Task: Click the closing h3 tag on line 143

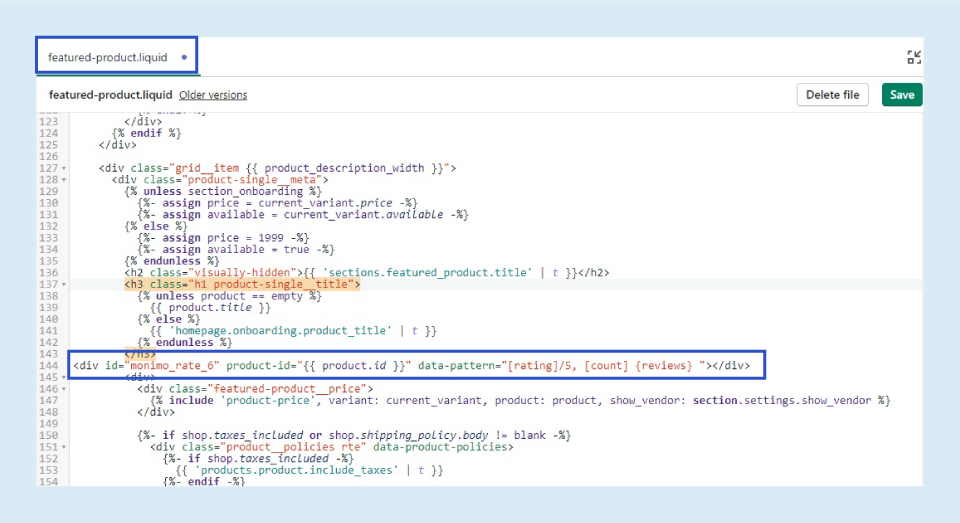Action: (x=141, y=354)
